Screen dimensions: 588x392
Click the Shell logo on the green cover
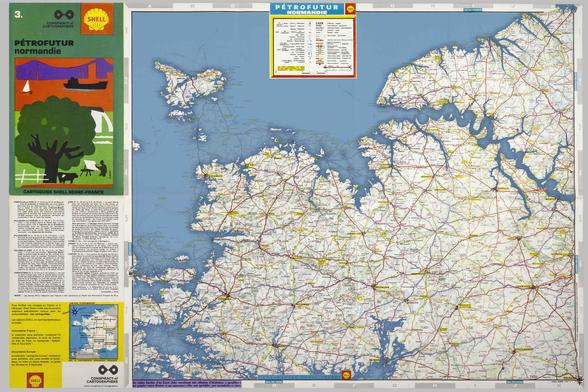click(x=97, y=20)
